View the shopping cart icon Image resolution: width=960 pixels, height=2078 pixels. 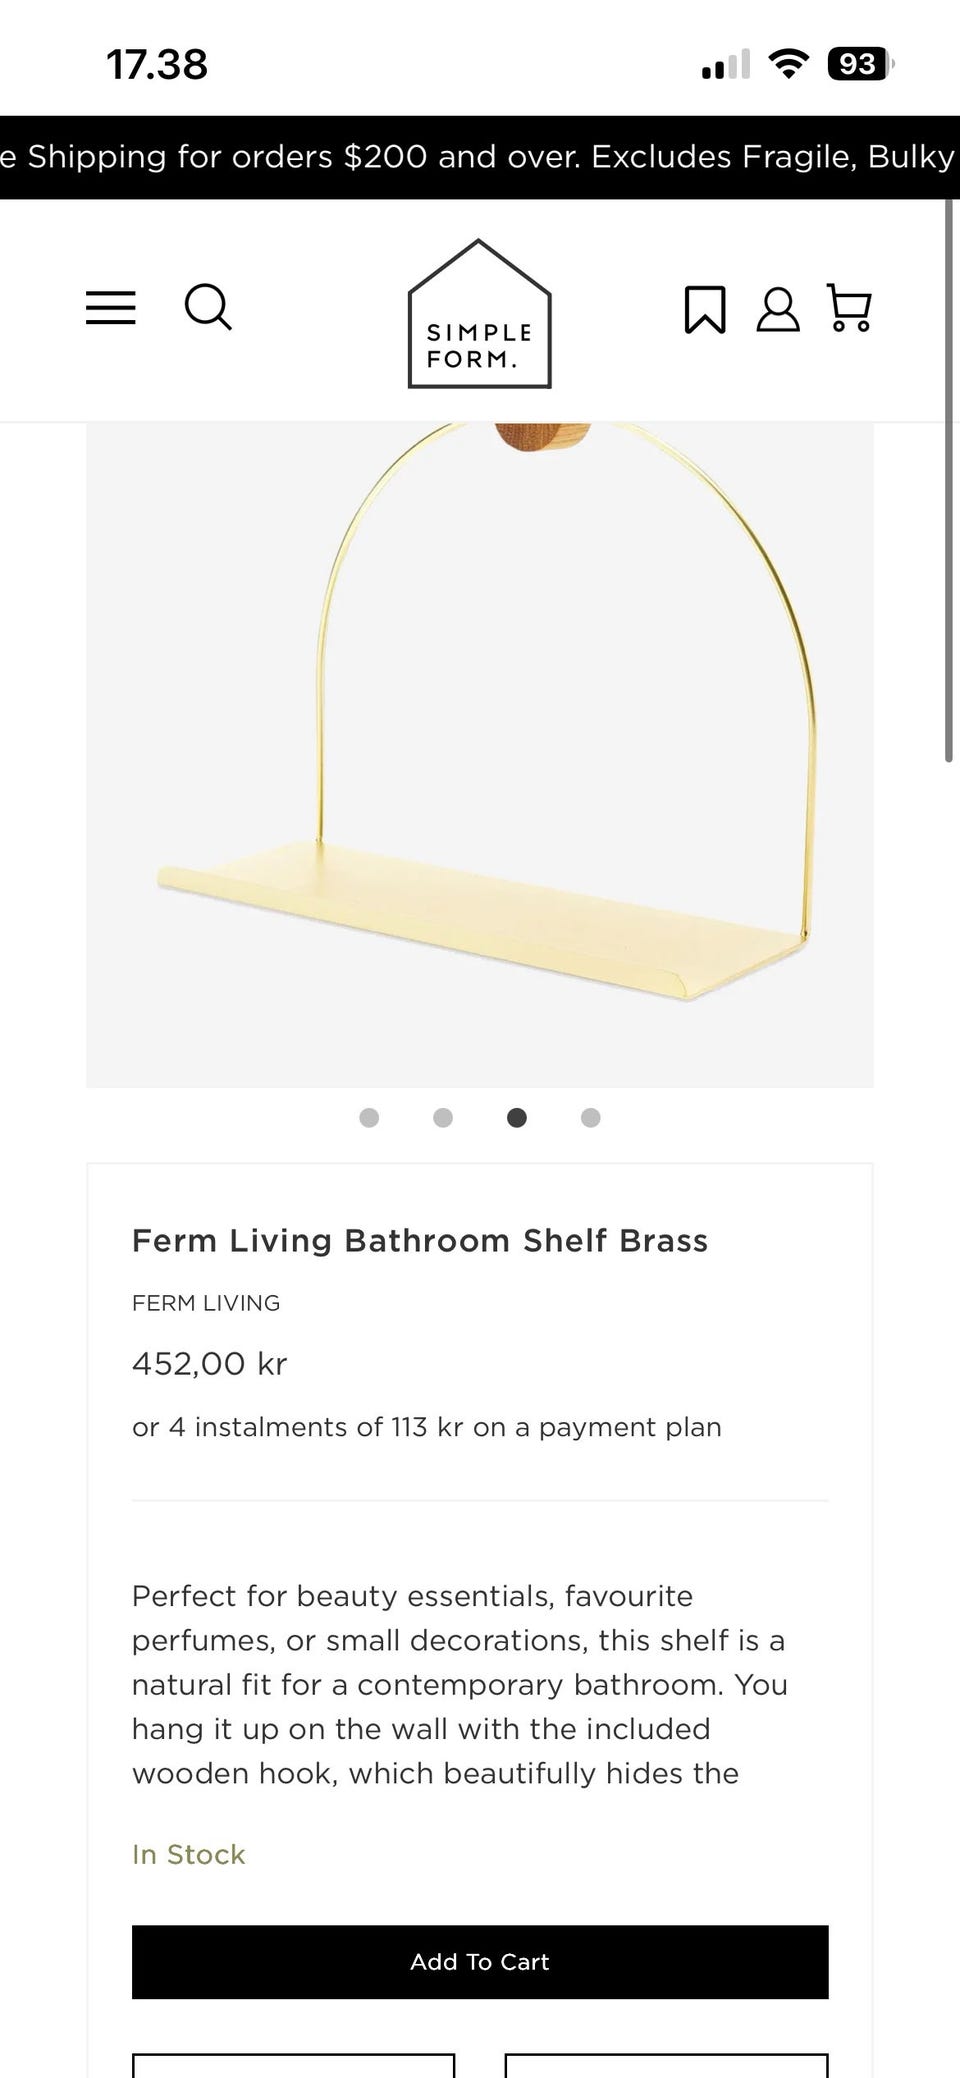(x=849, y=308)
